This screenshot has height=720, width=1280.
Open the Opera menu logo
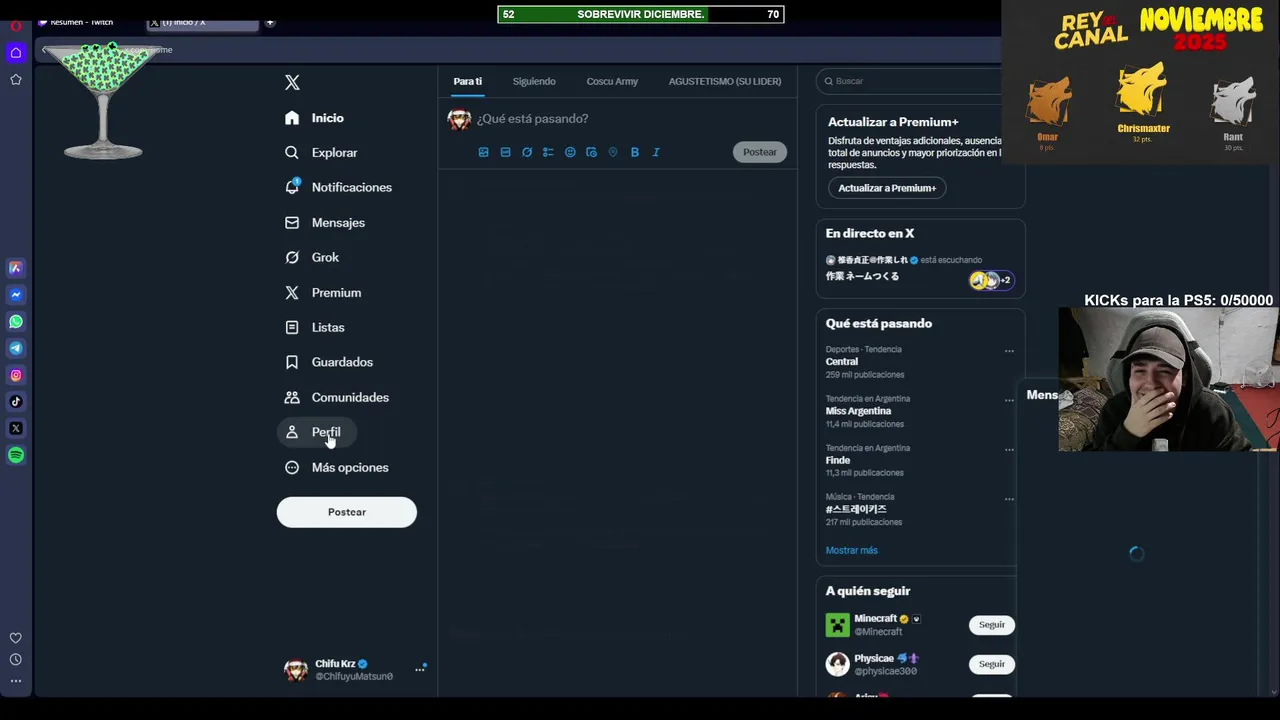[x=16, y=26]
